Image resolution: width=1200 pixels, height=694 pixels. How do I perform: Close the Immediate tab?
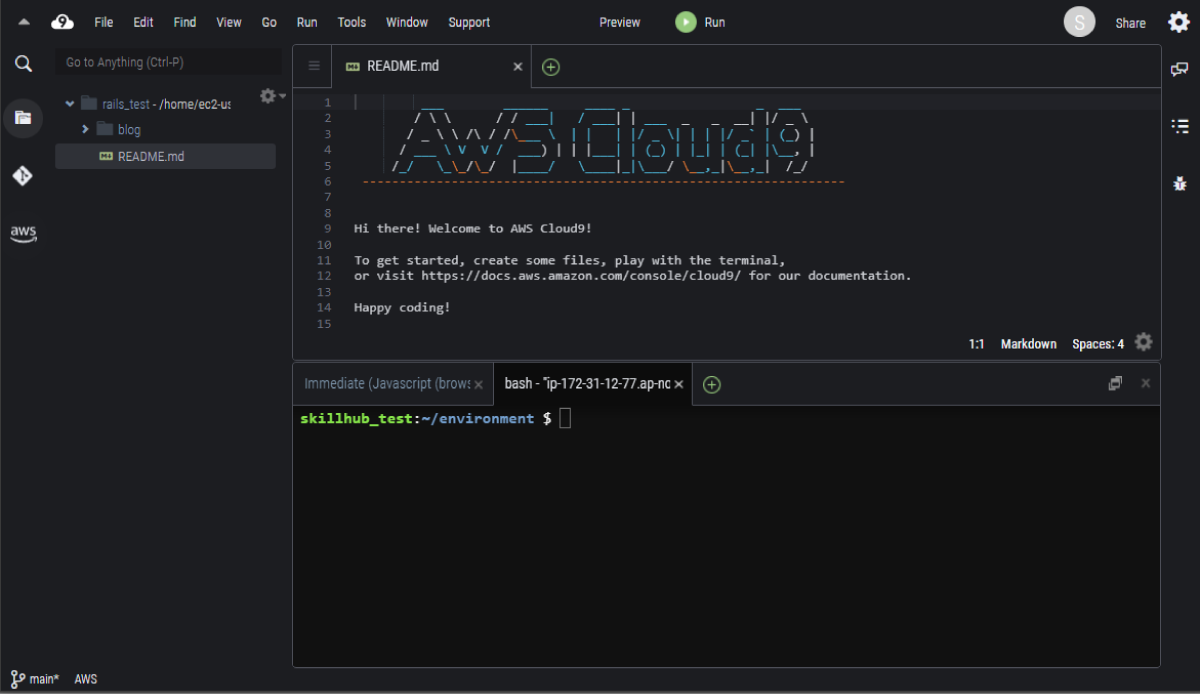coord(479,385)
